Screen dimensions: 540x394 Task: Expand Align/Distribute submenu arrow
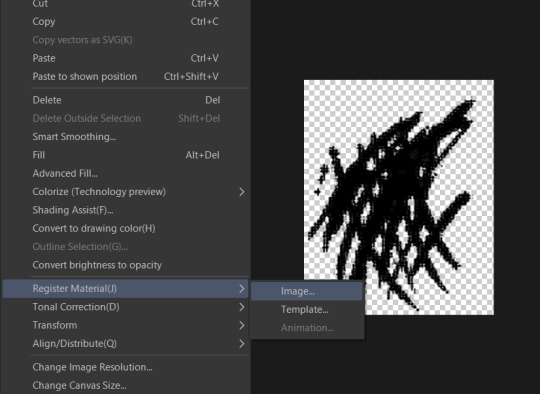click(242, 343)
